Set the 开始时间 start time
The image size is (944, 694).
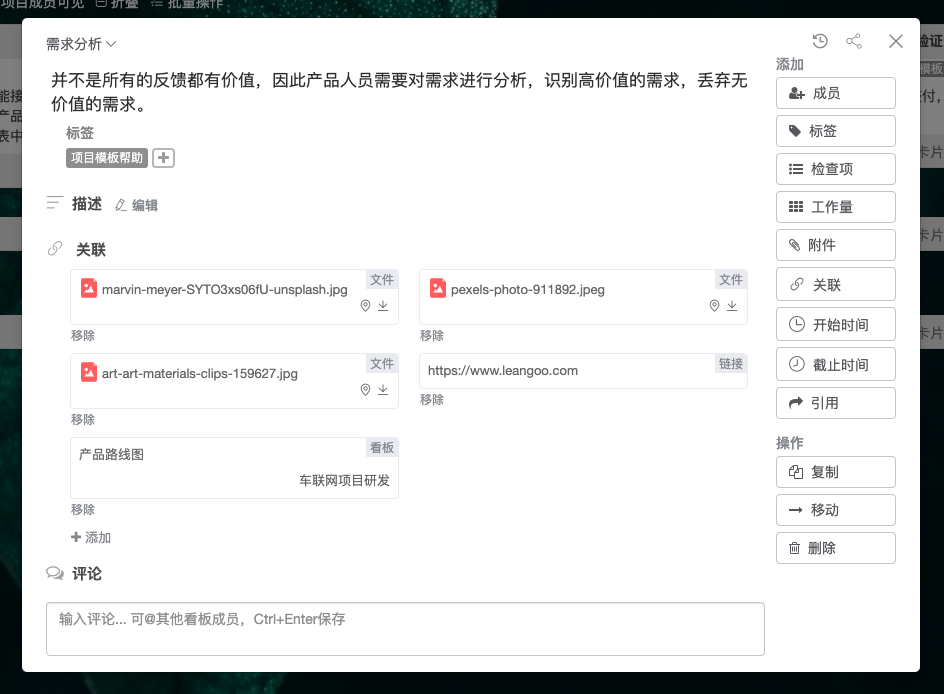click(x=835, y=325)
